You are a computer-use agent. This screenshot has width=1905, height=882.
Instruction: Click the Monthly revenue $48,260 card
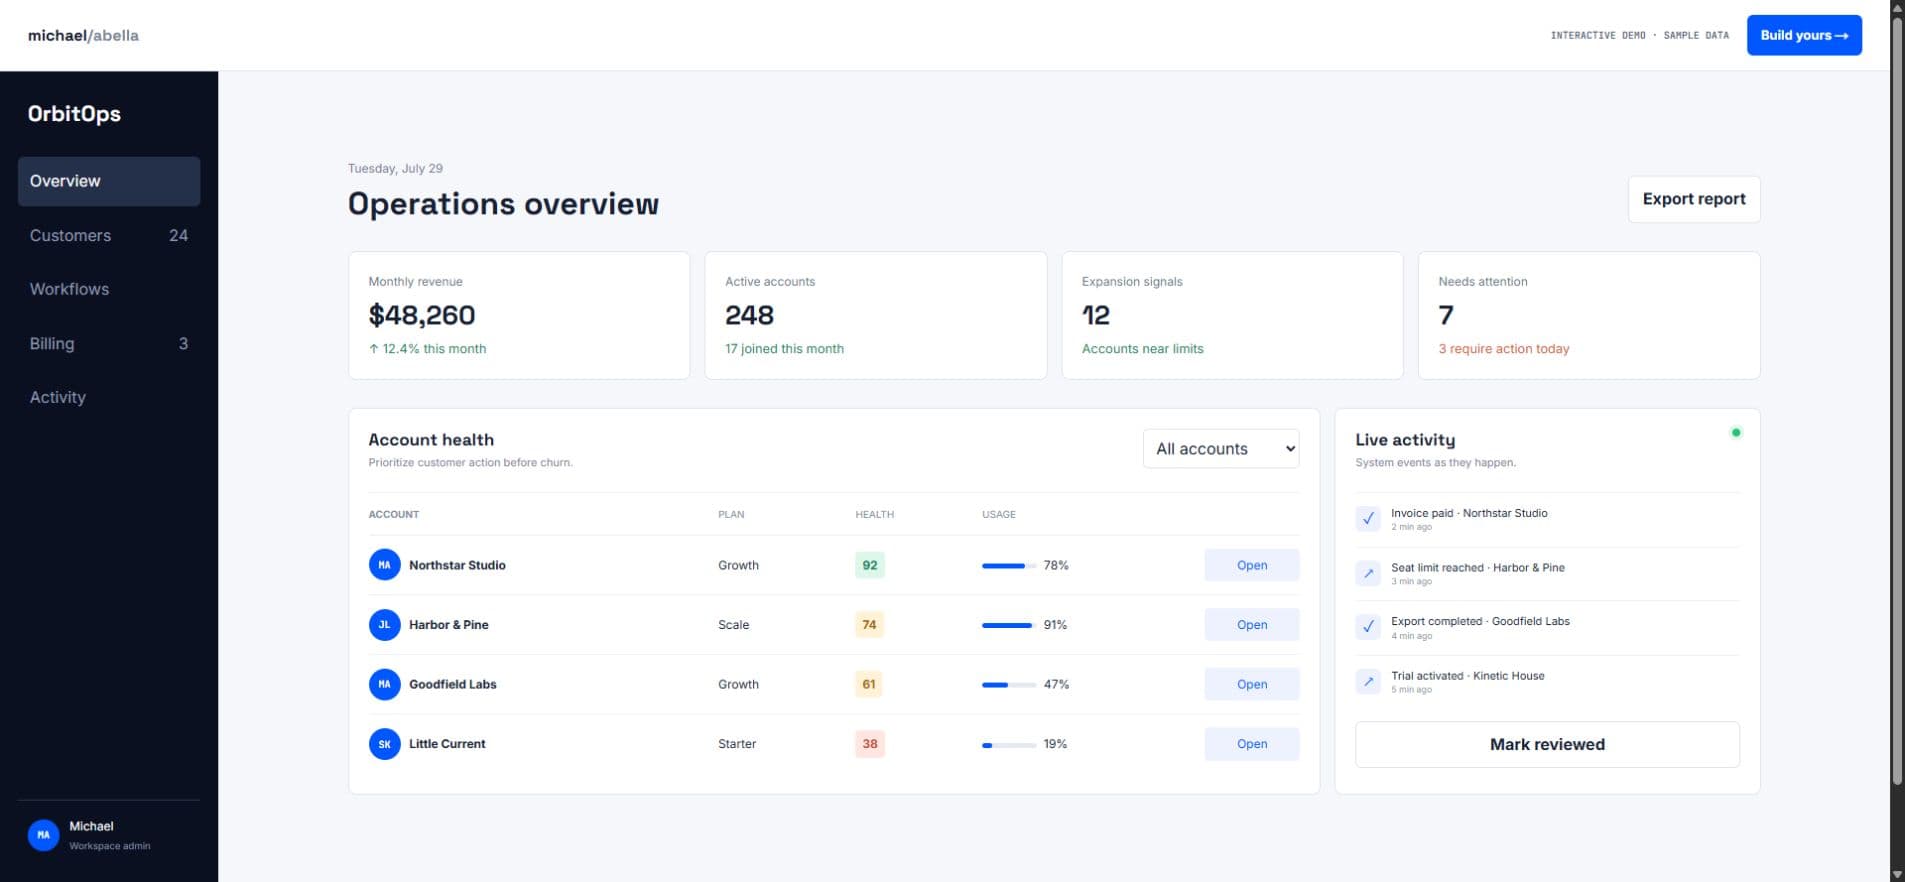point(519,315)
